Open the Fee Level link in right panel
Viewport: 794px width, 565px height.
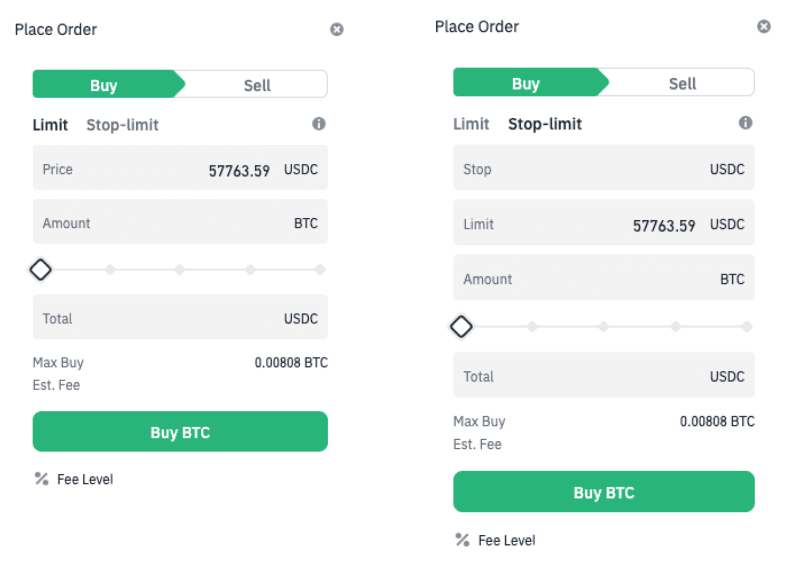click(506, 540)
